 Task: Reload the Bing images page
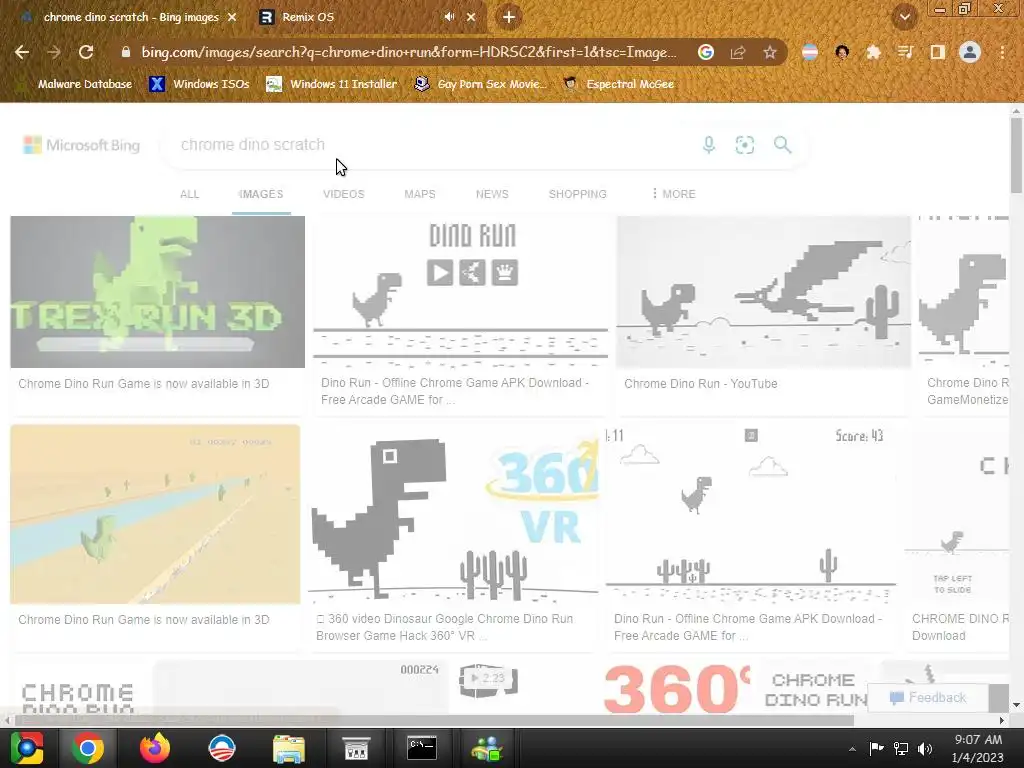pos(86,52)
